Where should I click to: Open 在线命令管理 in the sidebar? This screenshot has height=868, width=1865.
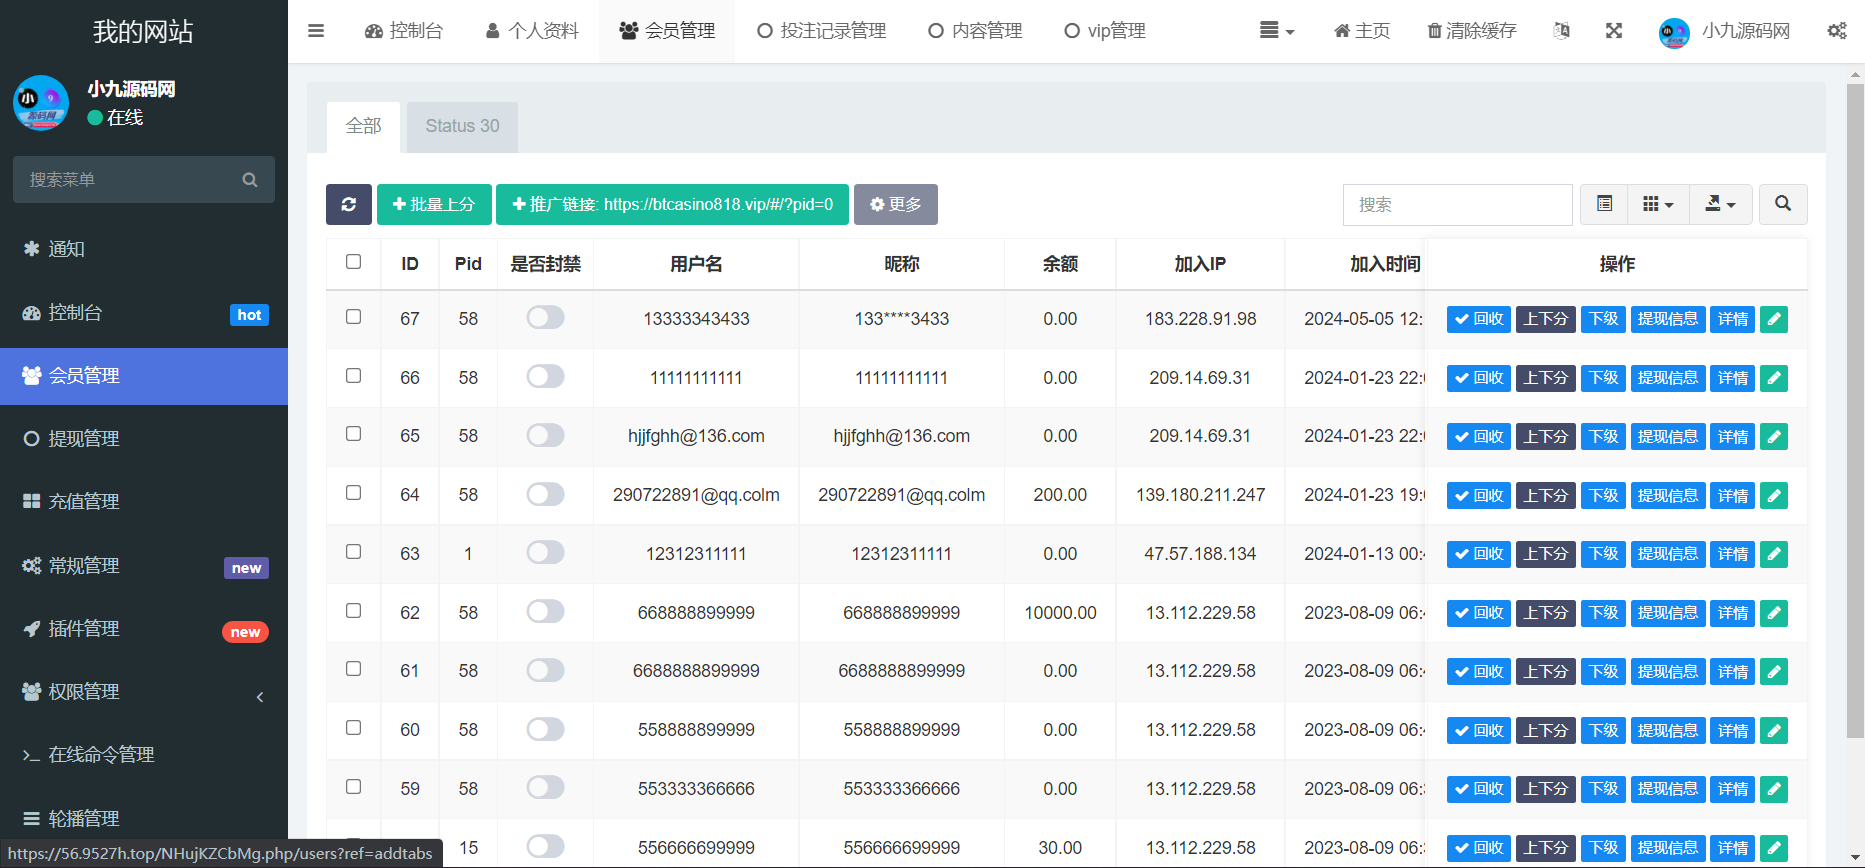pyautogui.click(x=144, y=755)
